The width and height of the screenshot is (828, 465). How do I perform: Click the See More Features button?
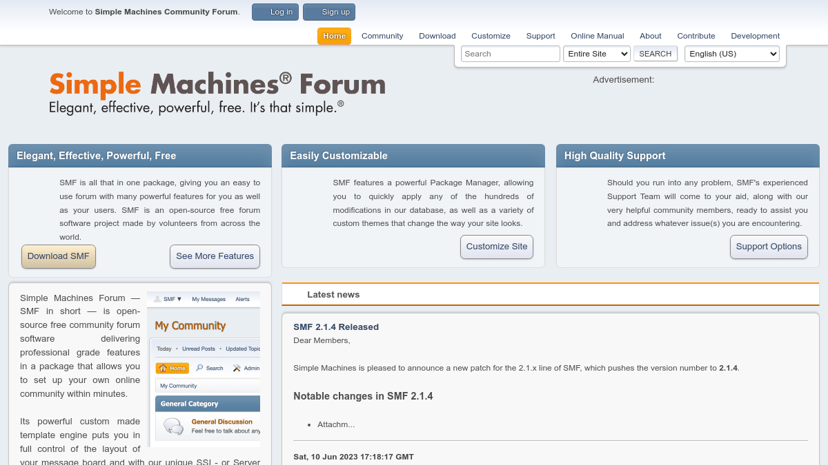(x=215, y=257)
